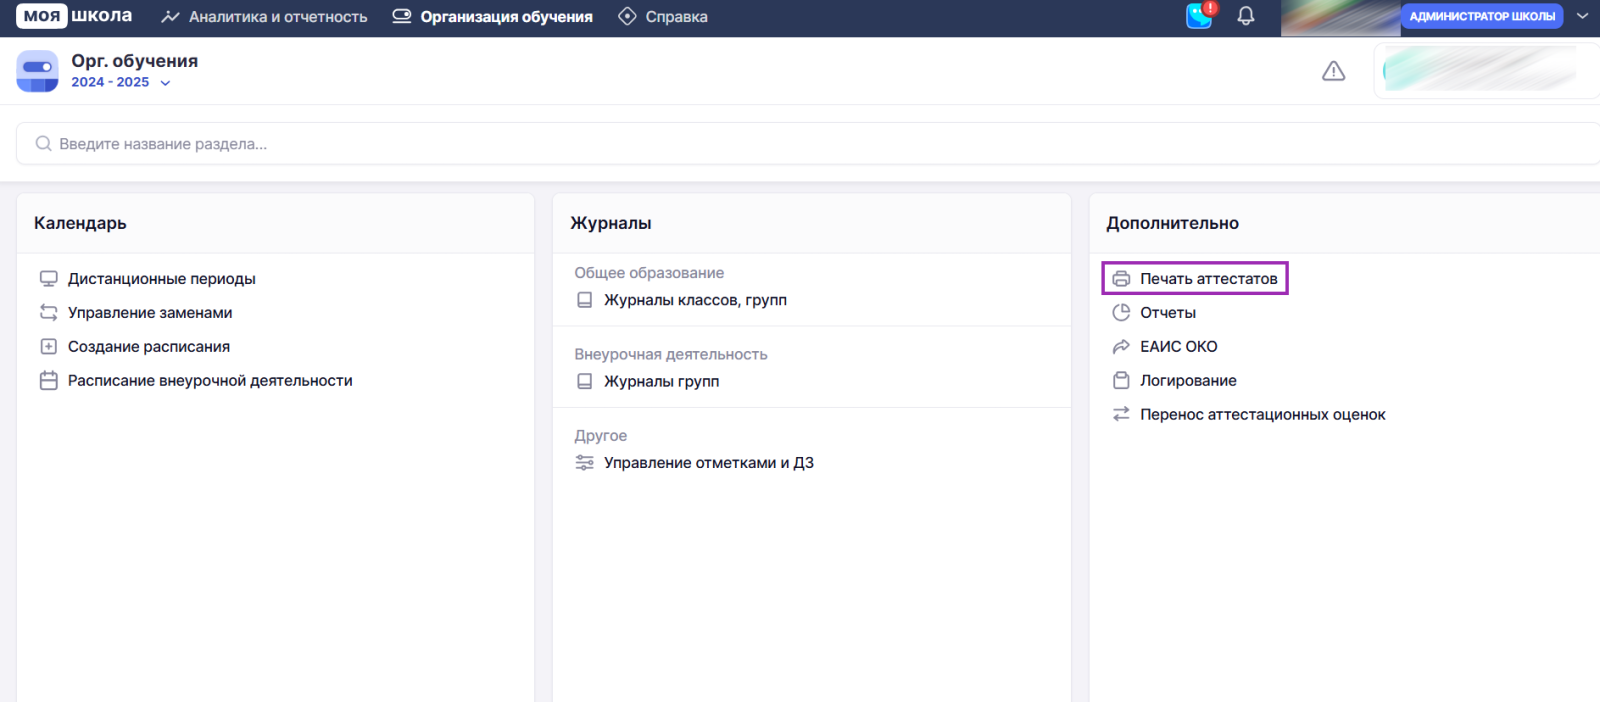Open Создание расписания link

click(149, 347)
